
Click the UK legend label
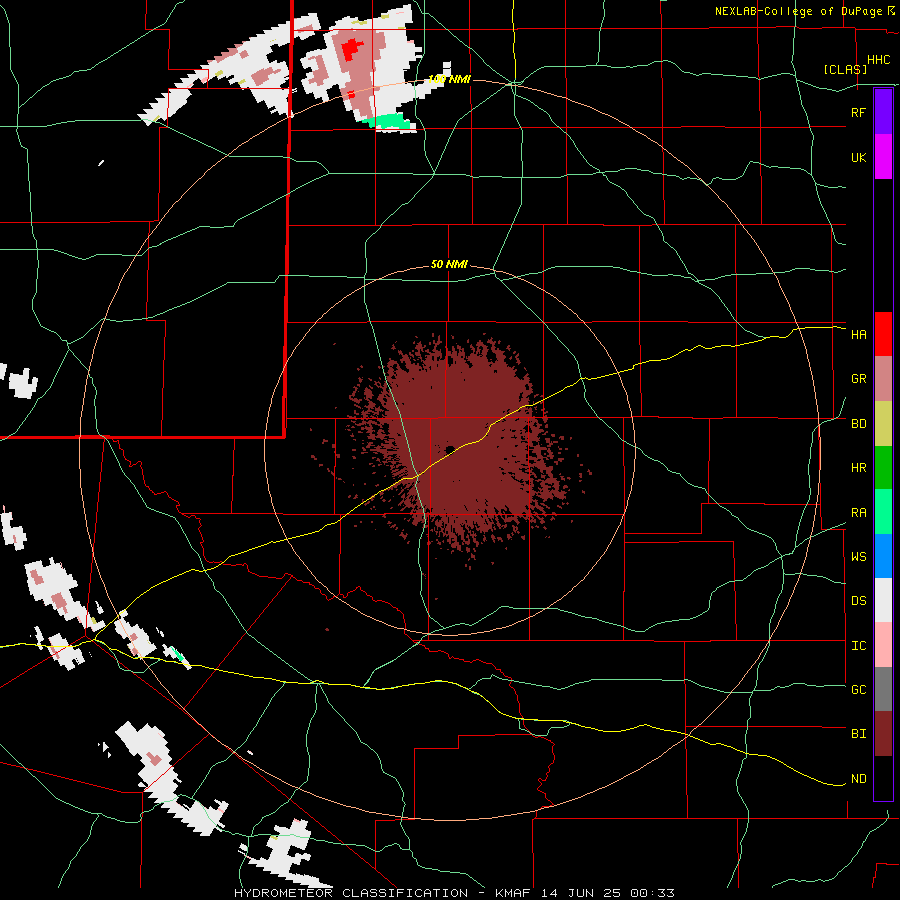[858, 157]
